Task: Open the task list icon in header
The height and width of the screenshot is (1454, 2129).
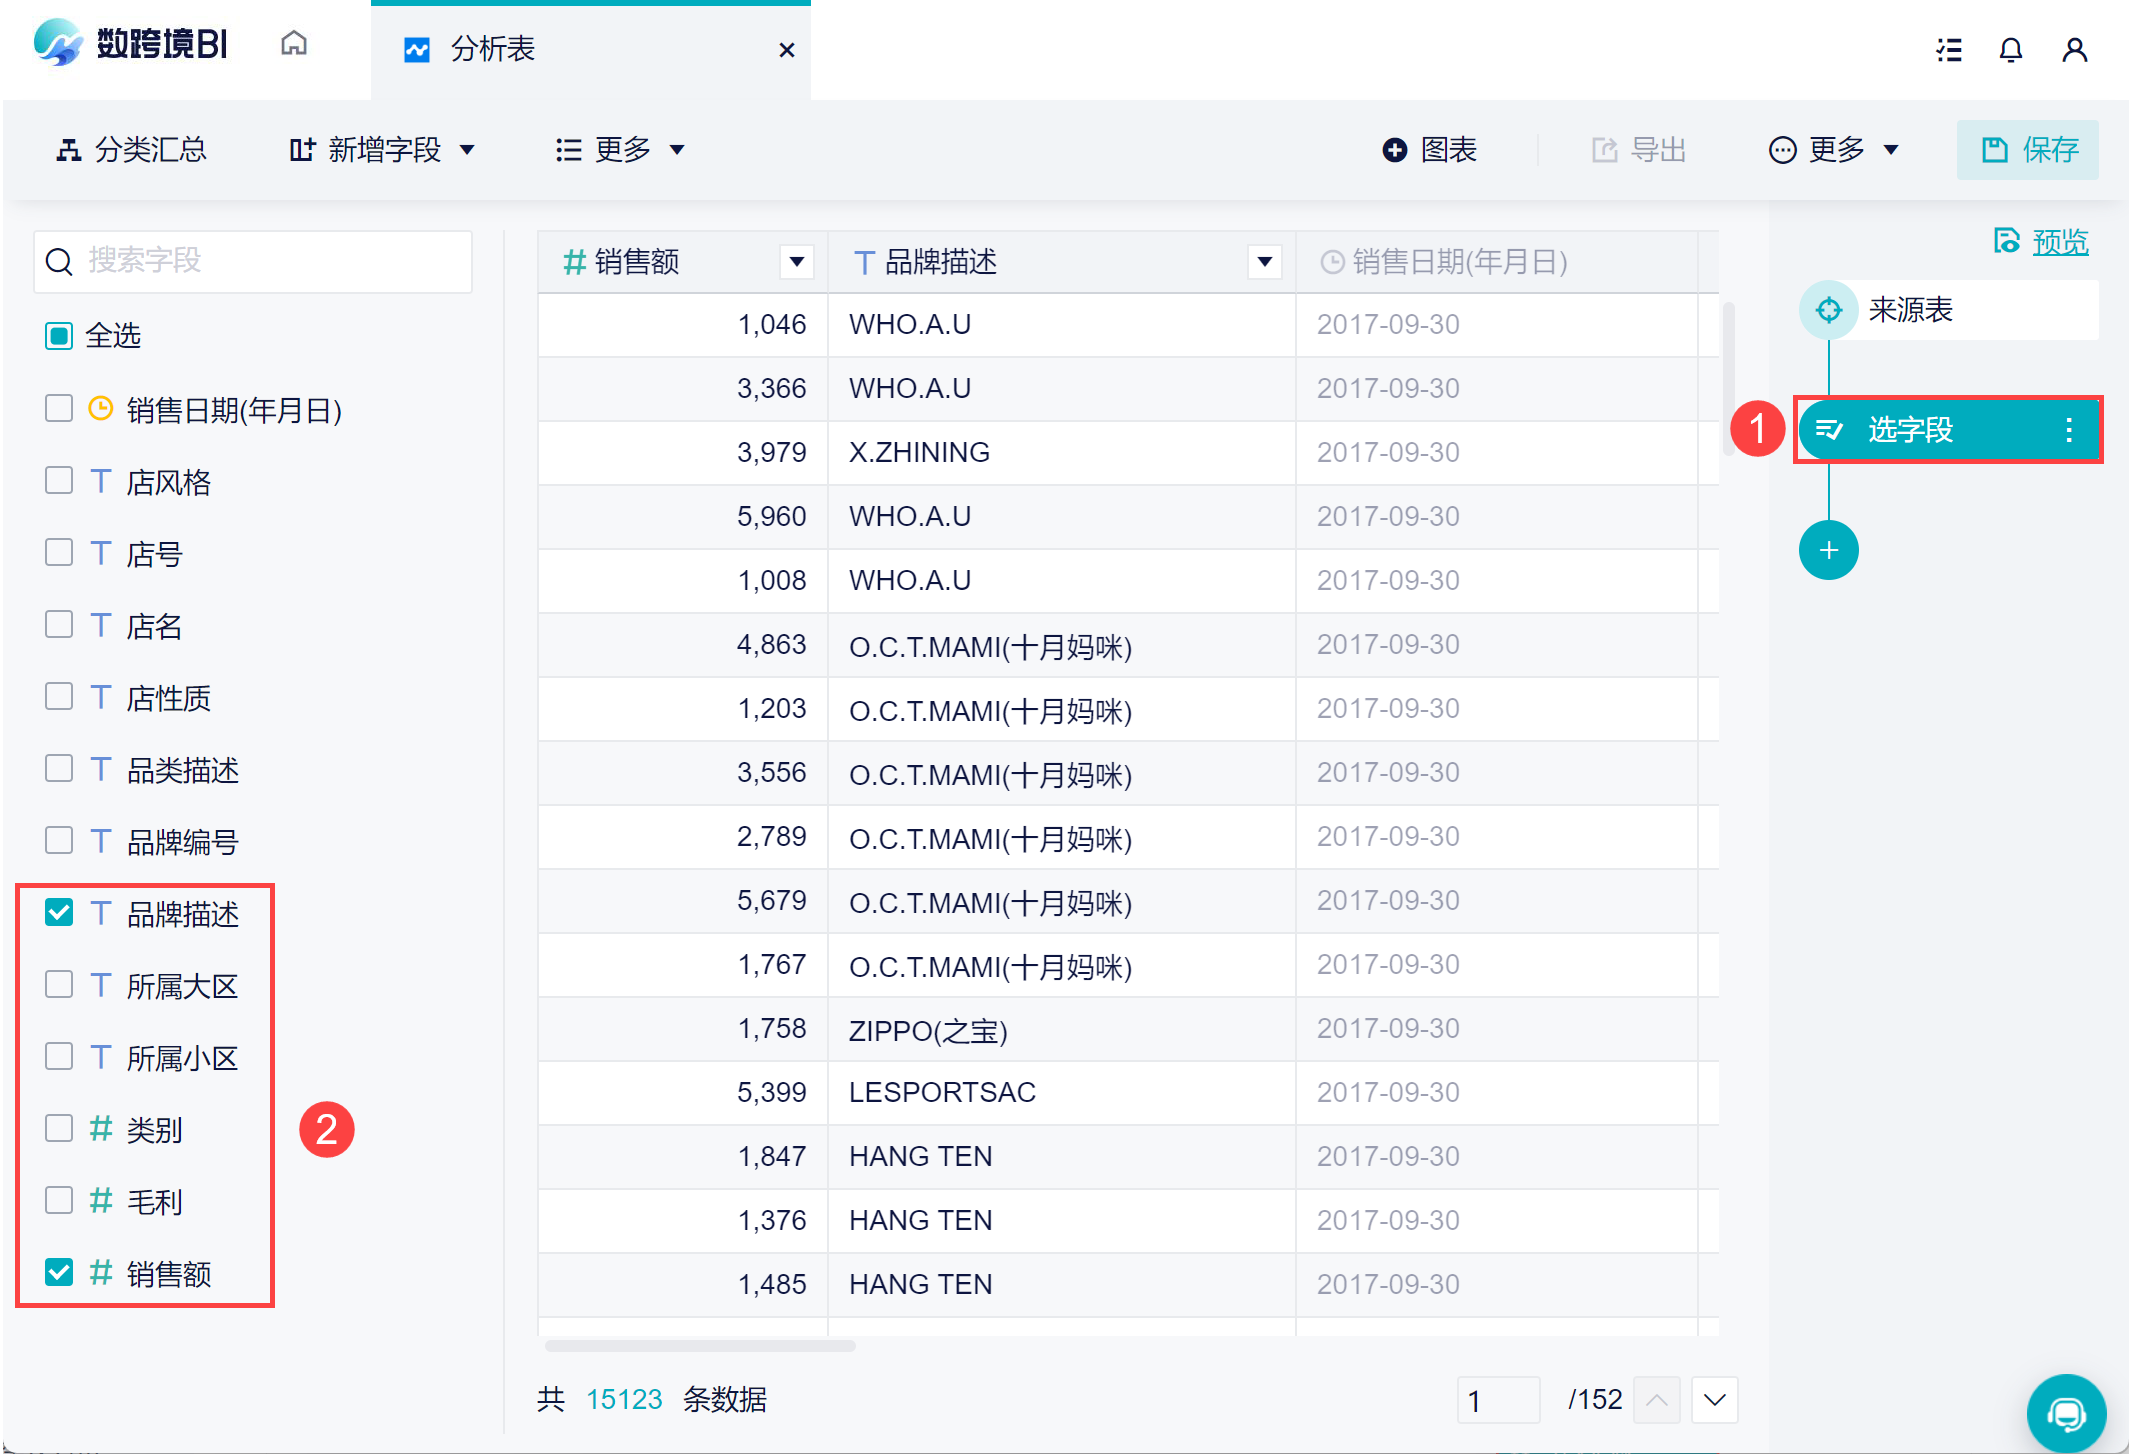Action: (1948, 50)
